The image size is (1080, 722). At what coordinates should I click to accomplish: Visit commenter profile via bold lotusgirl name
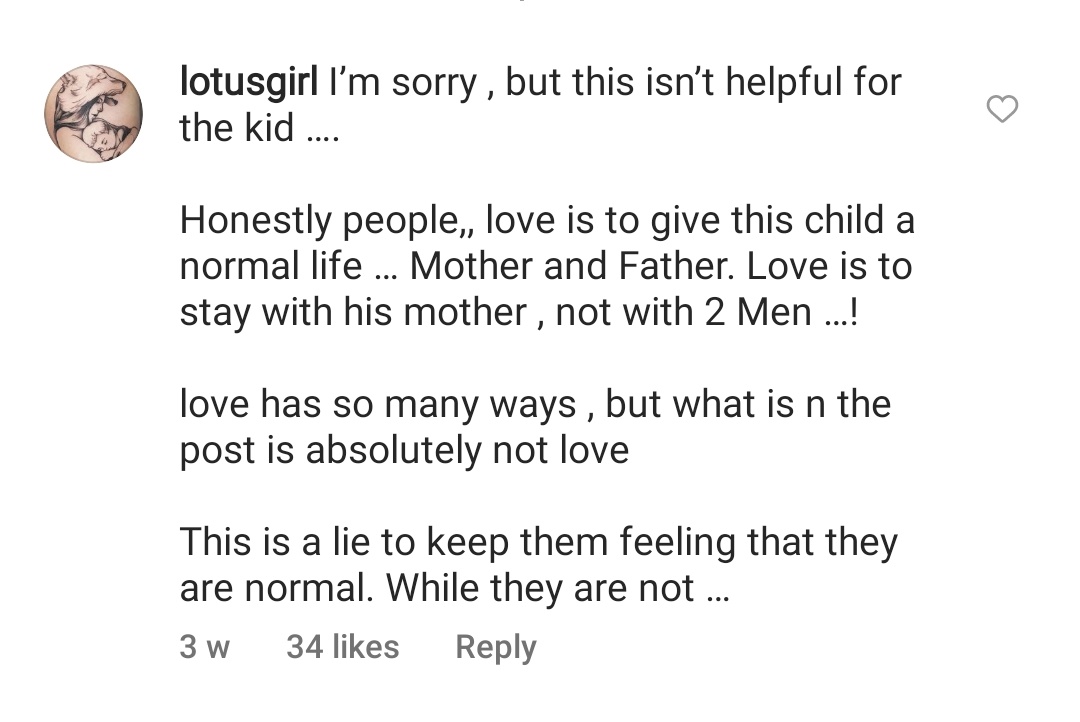249,83
